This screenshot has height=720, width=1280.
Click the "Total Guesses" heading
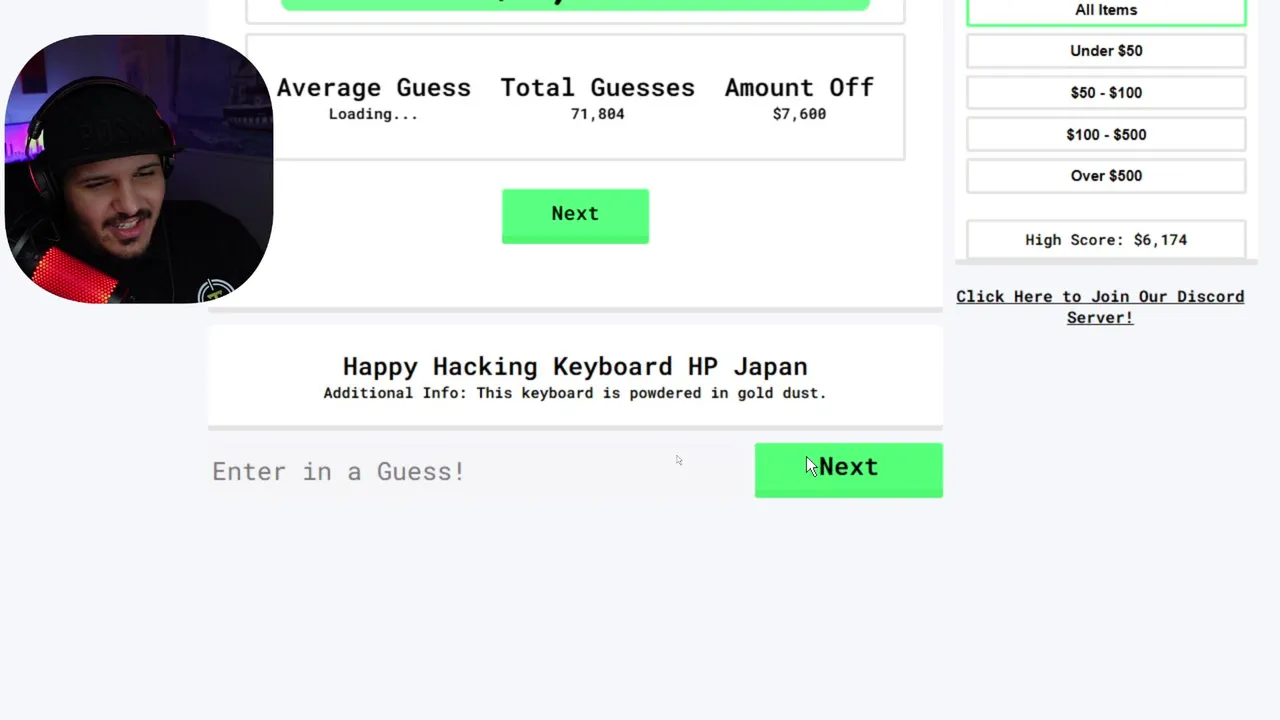point(598,87)
